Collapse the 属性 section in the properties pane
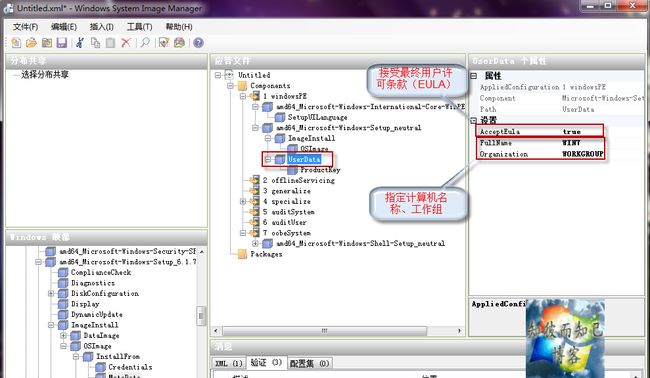 click(x=473, y=76)
